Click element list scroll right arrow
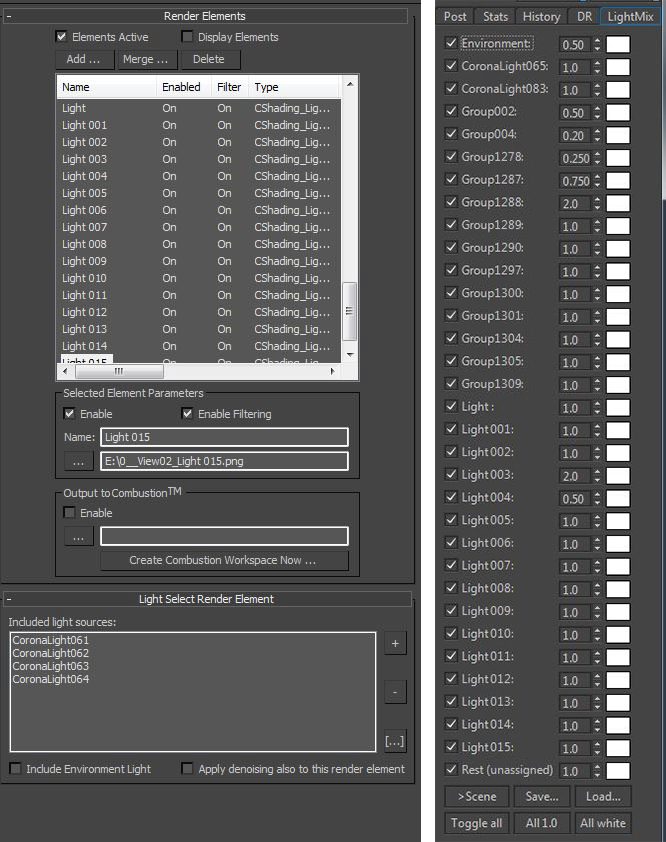 332,371
